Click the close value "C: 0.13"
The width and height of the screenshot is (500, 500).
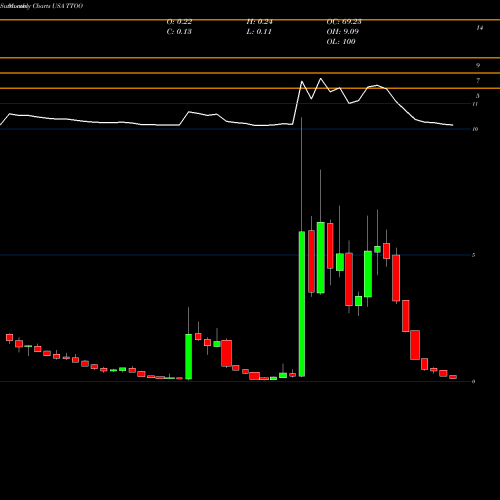[179, 32]
